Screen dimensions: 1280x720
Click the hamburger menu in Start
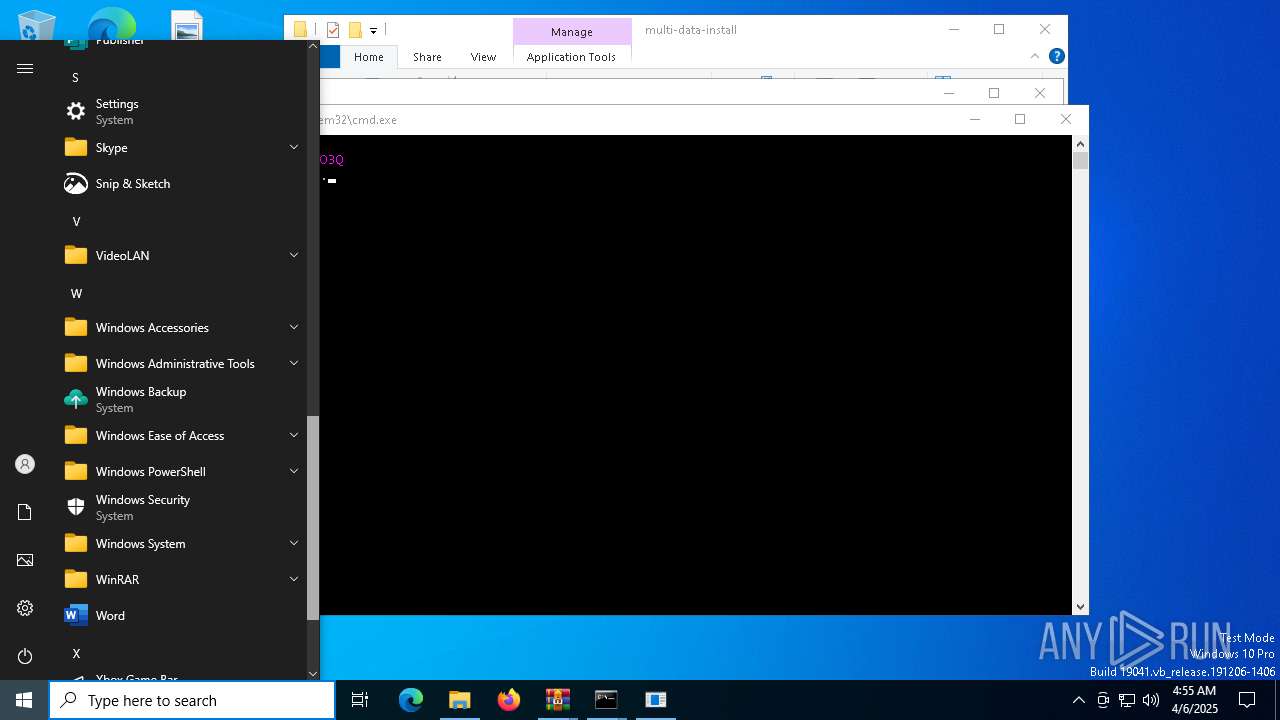coord(25,68)
